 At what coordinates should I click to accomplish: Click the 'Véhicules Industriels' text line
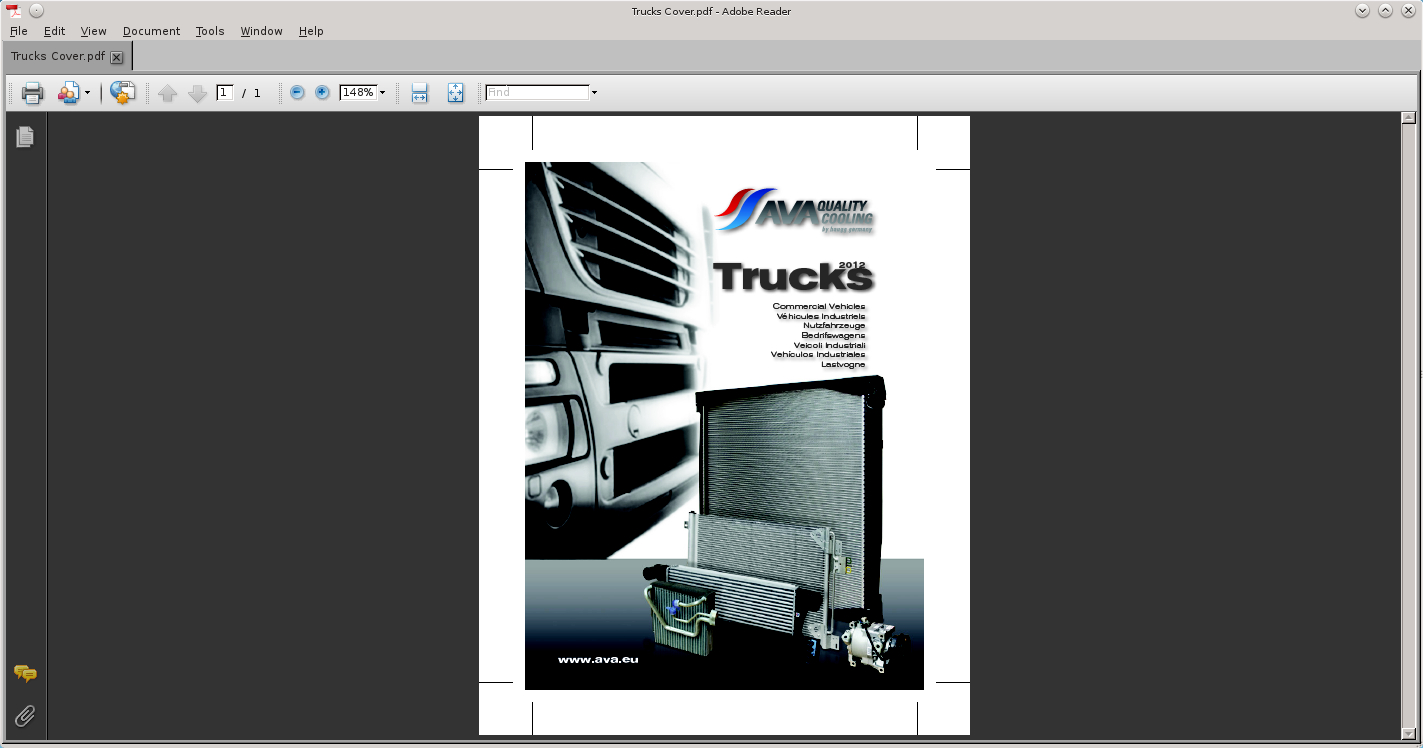[821, 316]
